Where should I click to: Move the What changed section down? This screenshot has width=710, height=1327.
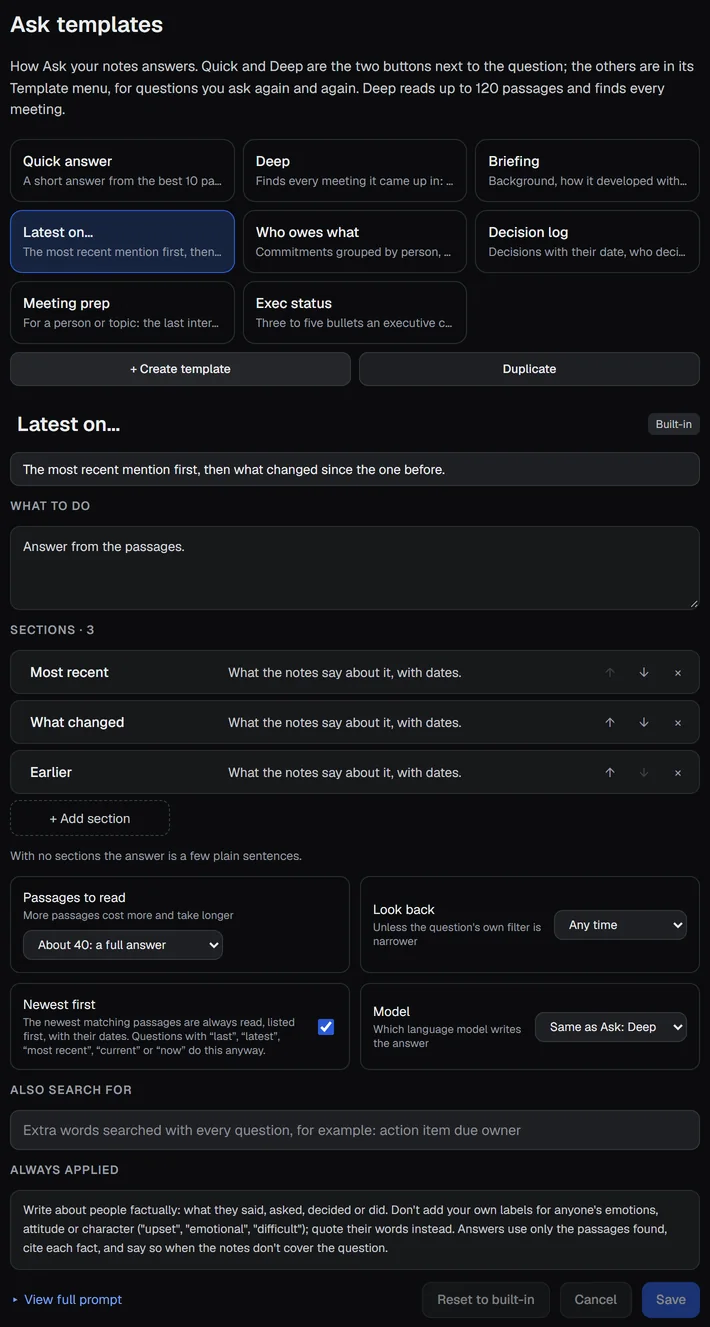pos(644,722)
